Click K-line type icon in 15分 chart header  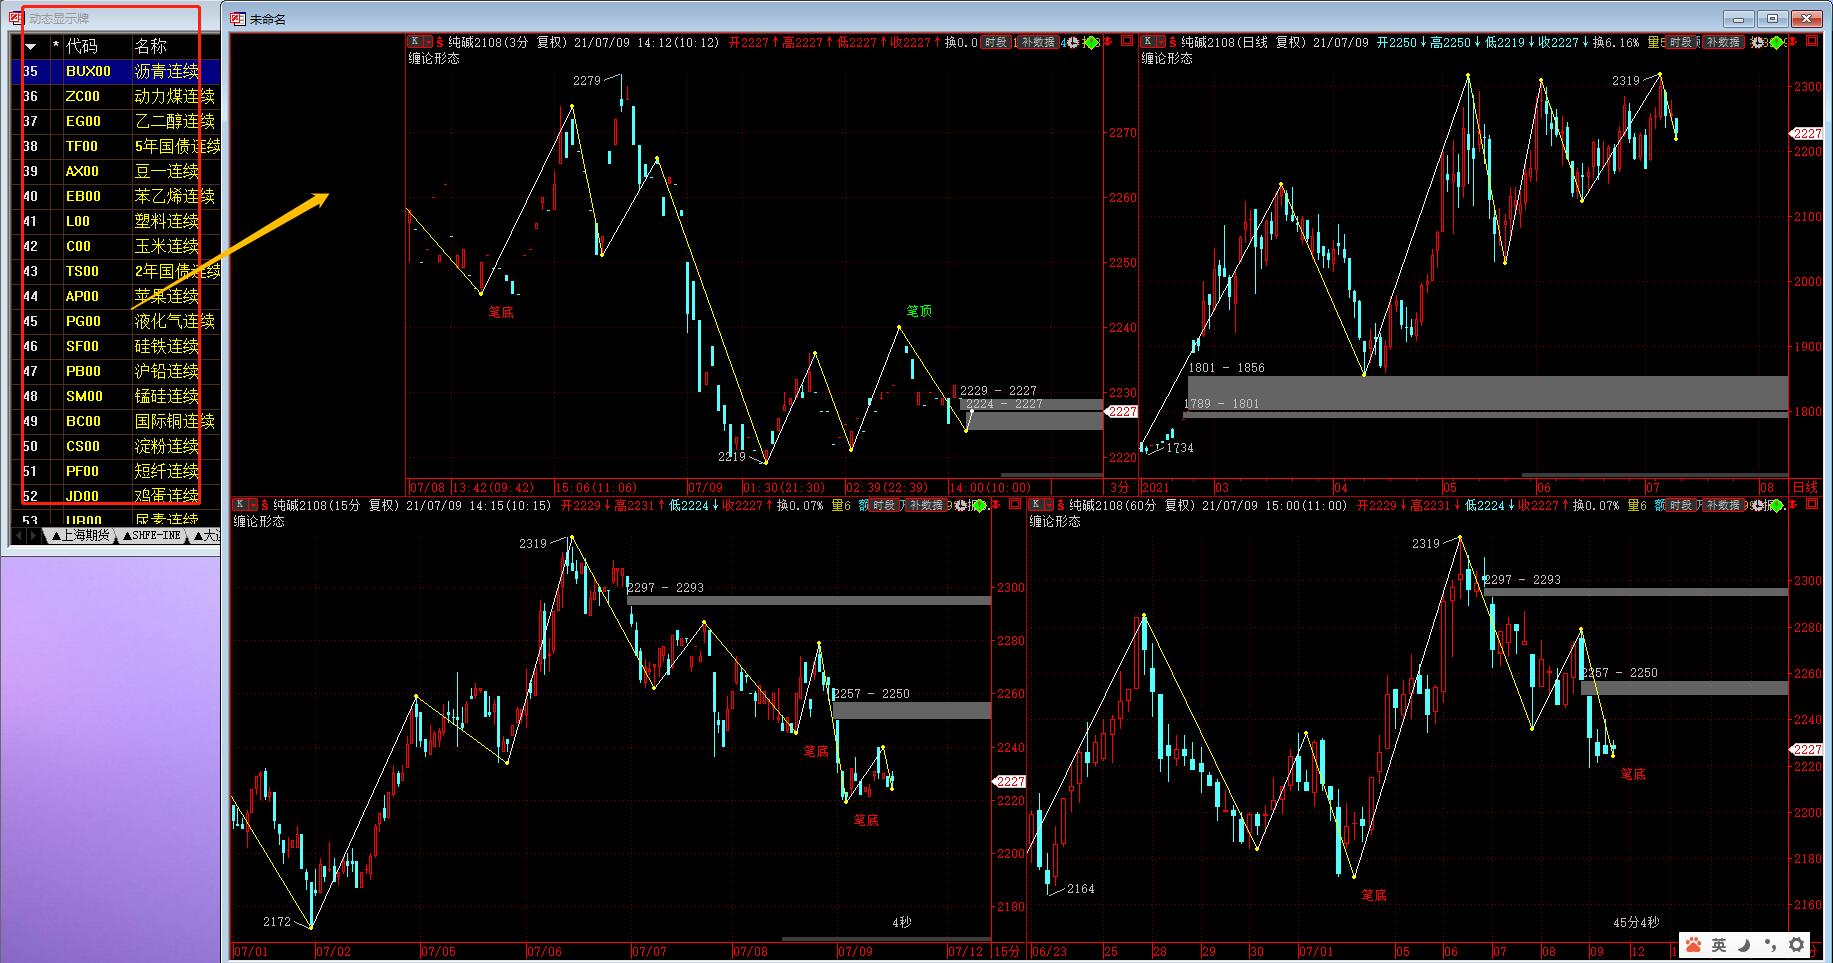click(x=240, y=505)
